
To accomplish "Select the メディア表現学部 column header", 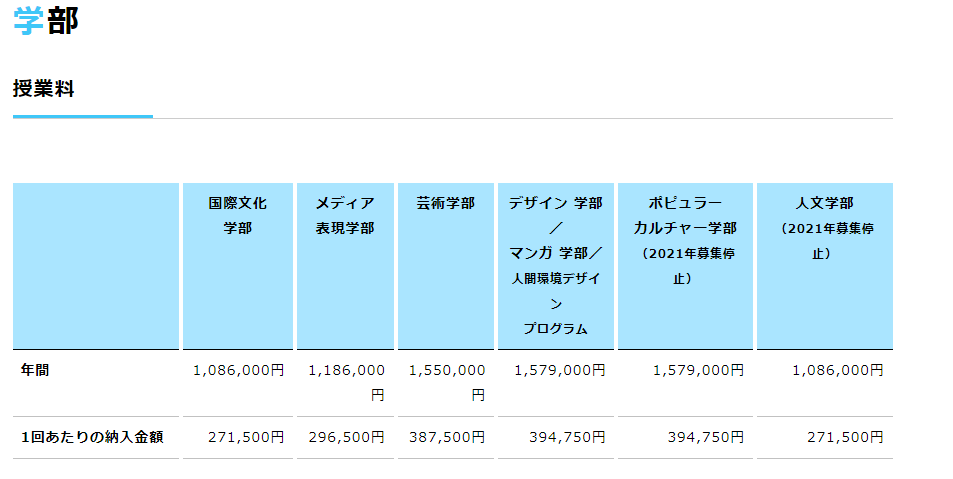I will tap(345, 215).
